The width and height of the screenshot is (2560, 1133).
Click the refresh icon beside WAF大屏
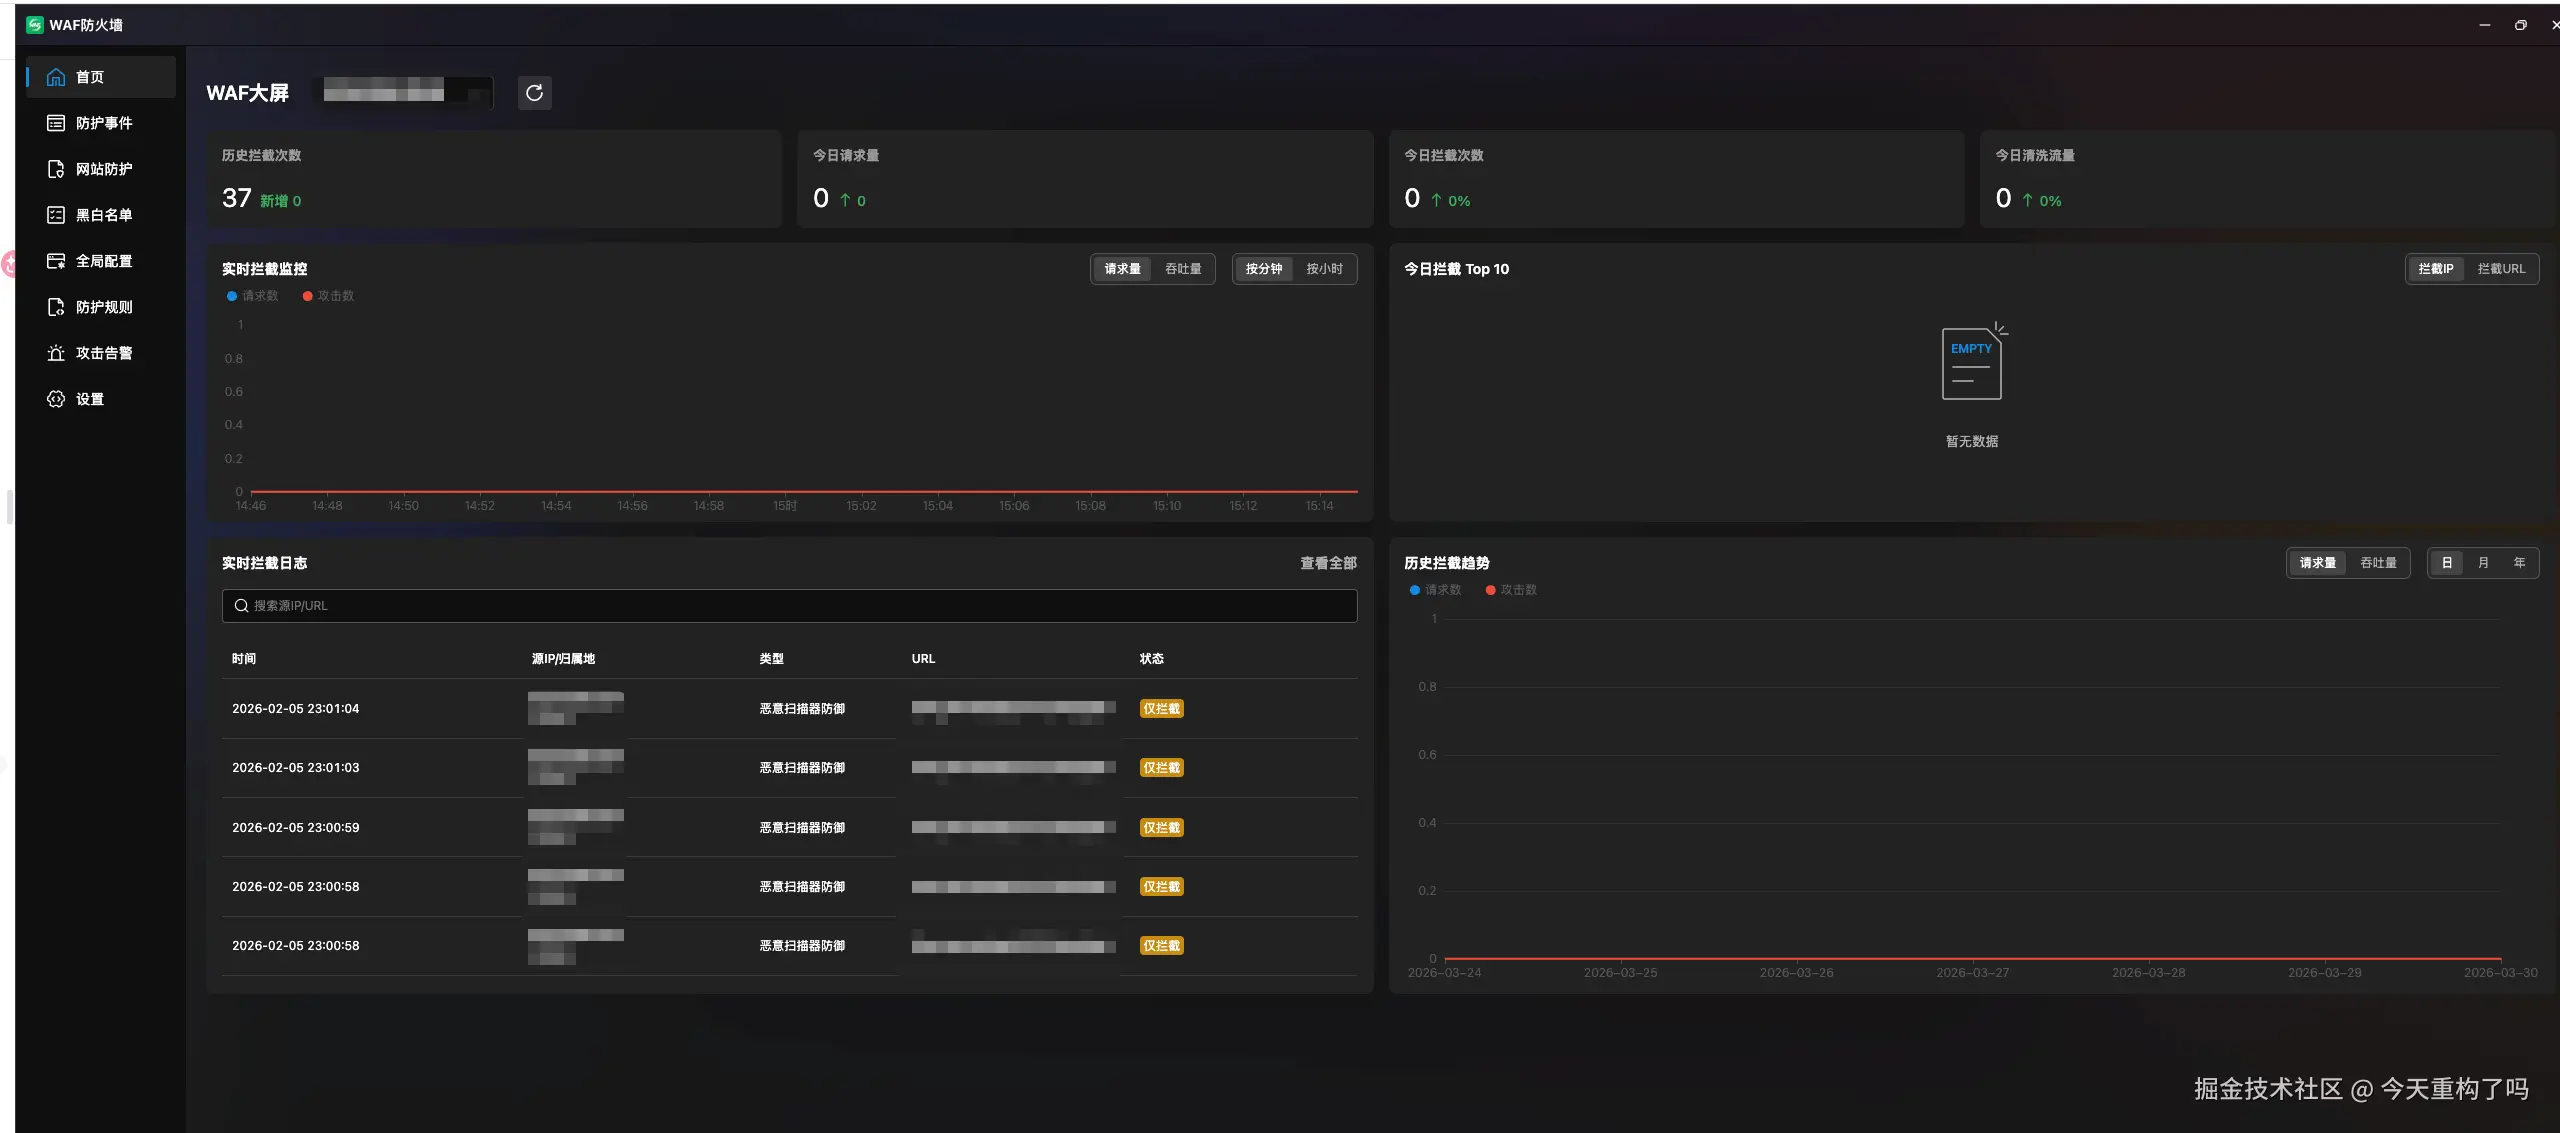click(x=534, y=93)
